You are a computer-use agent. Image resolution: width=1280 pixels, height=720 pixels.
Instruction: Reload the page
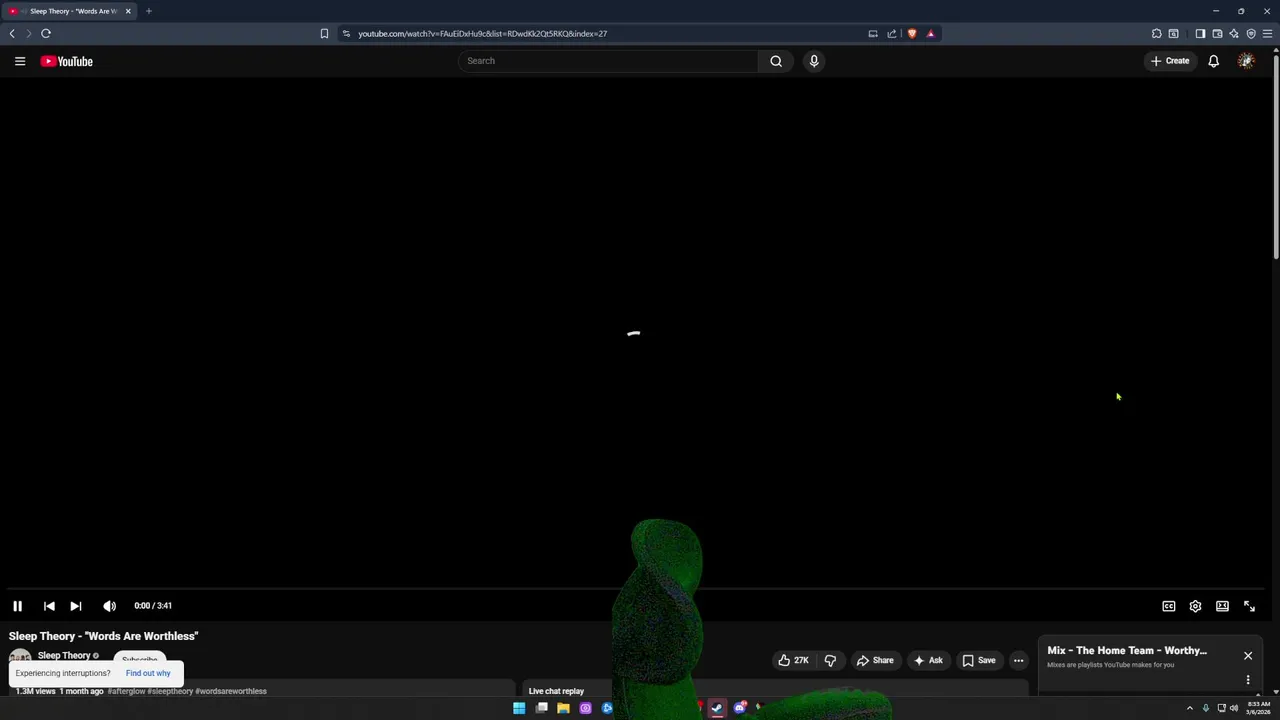coord(46,33)
